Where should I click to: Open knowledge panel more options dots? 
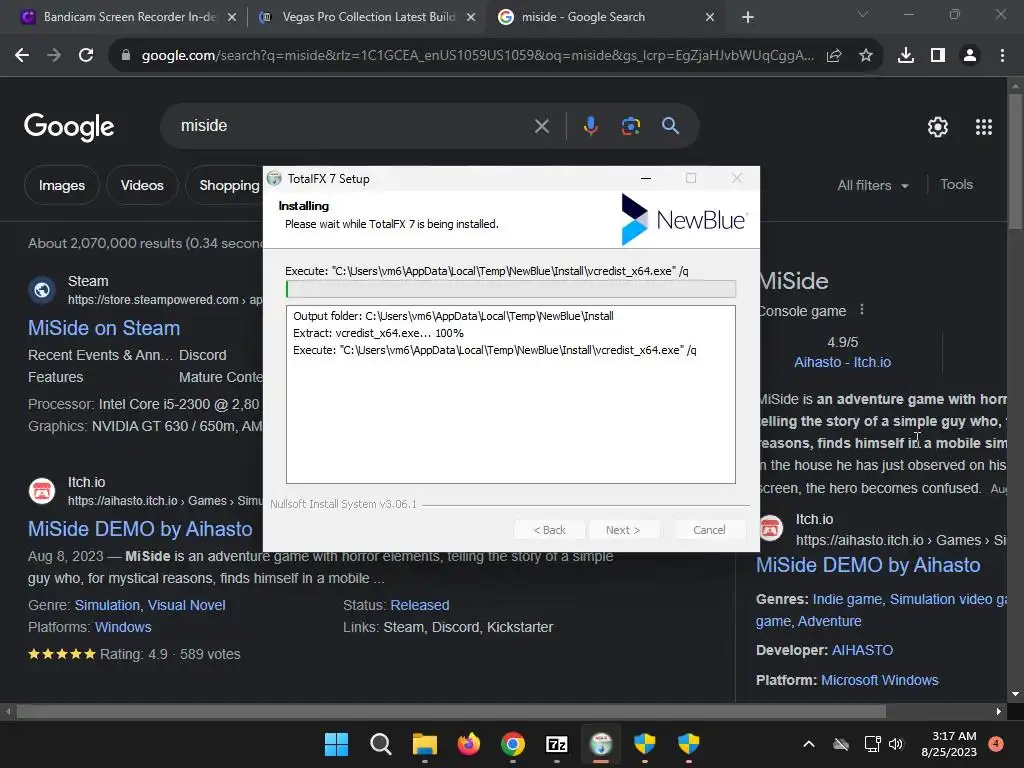pyautogui.click(x=862, y=310)
